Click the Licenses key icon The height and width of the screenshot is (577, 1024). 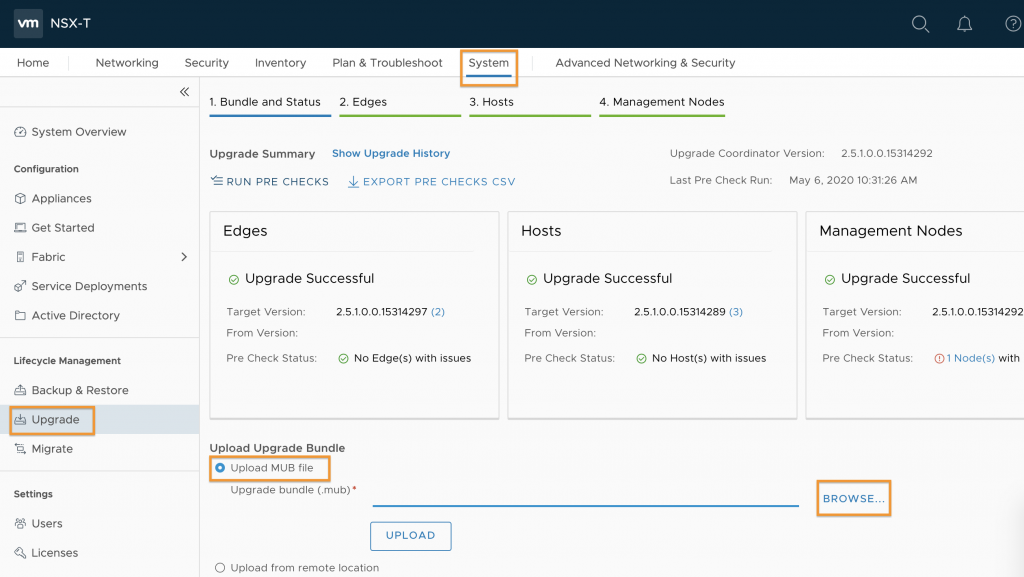[20, 553]
